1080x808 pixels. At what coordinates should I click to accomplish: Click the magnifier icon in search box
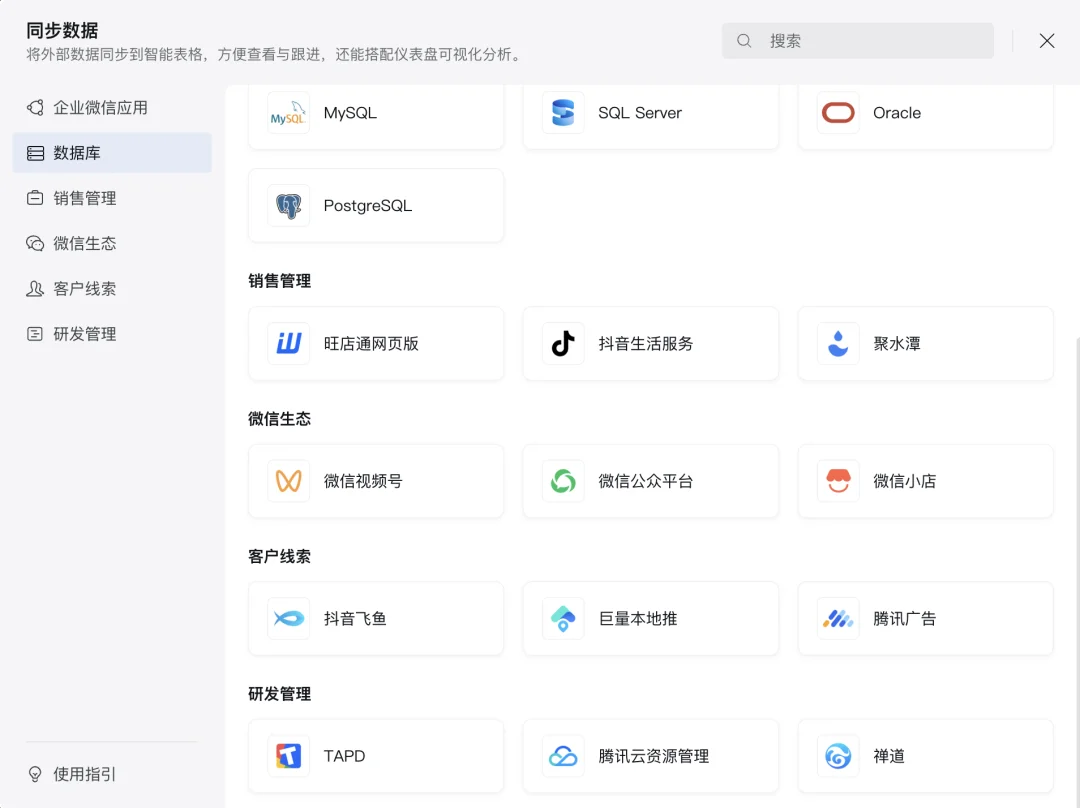pos(744,41)
